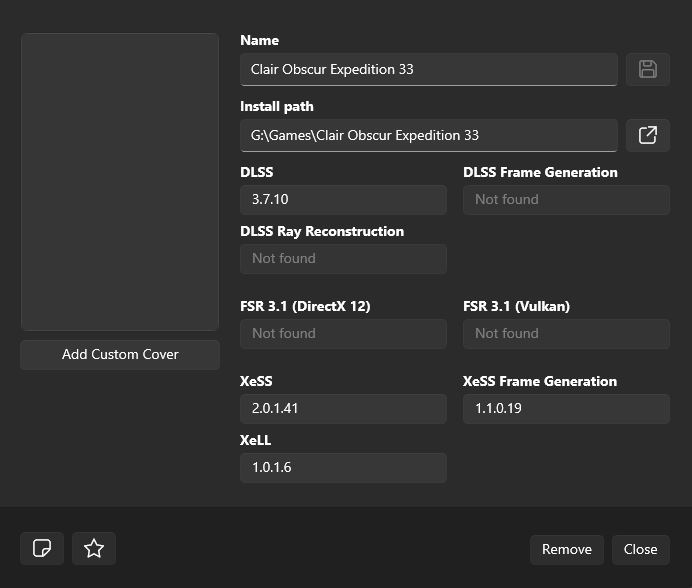Viewport: 692px width, 588px height.
Task: Click the DLSS Ray Reconstruction label
Action: pos(322,231)
